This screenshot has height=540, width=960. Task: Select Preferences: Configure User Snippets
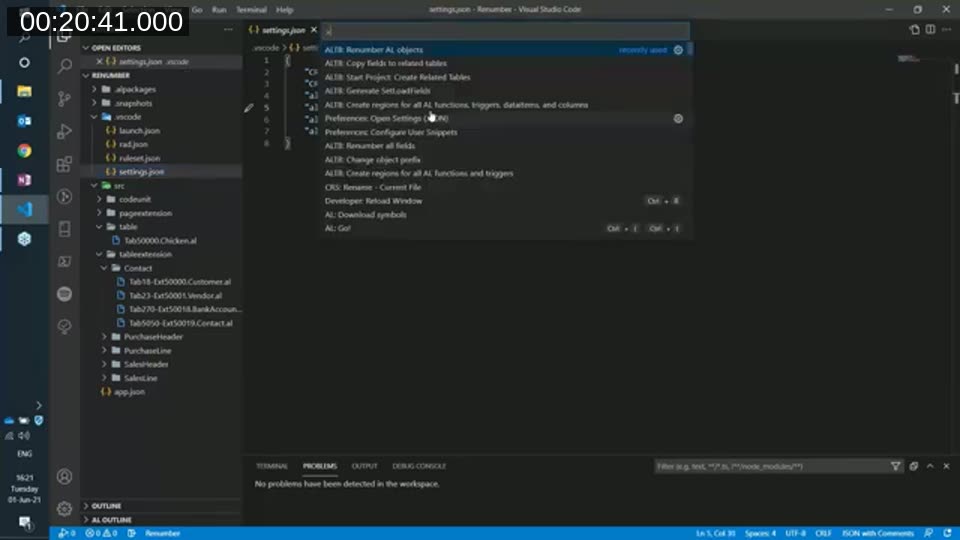tap(503, 132)
